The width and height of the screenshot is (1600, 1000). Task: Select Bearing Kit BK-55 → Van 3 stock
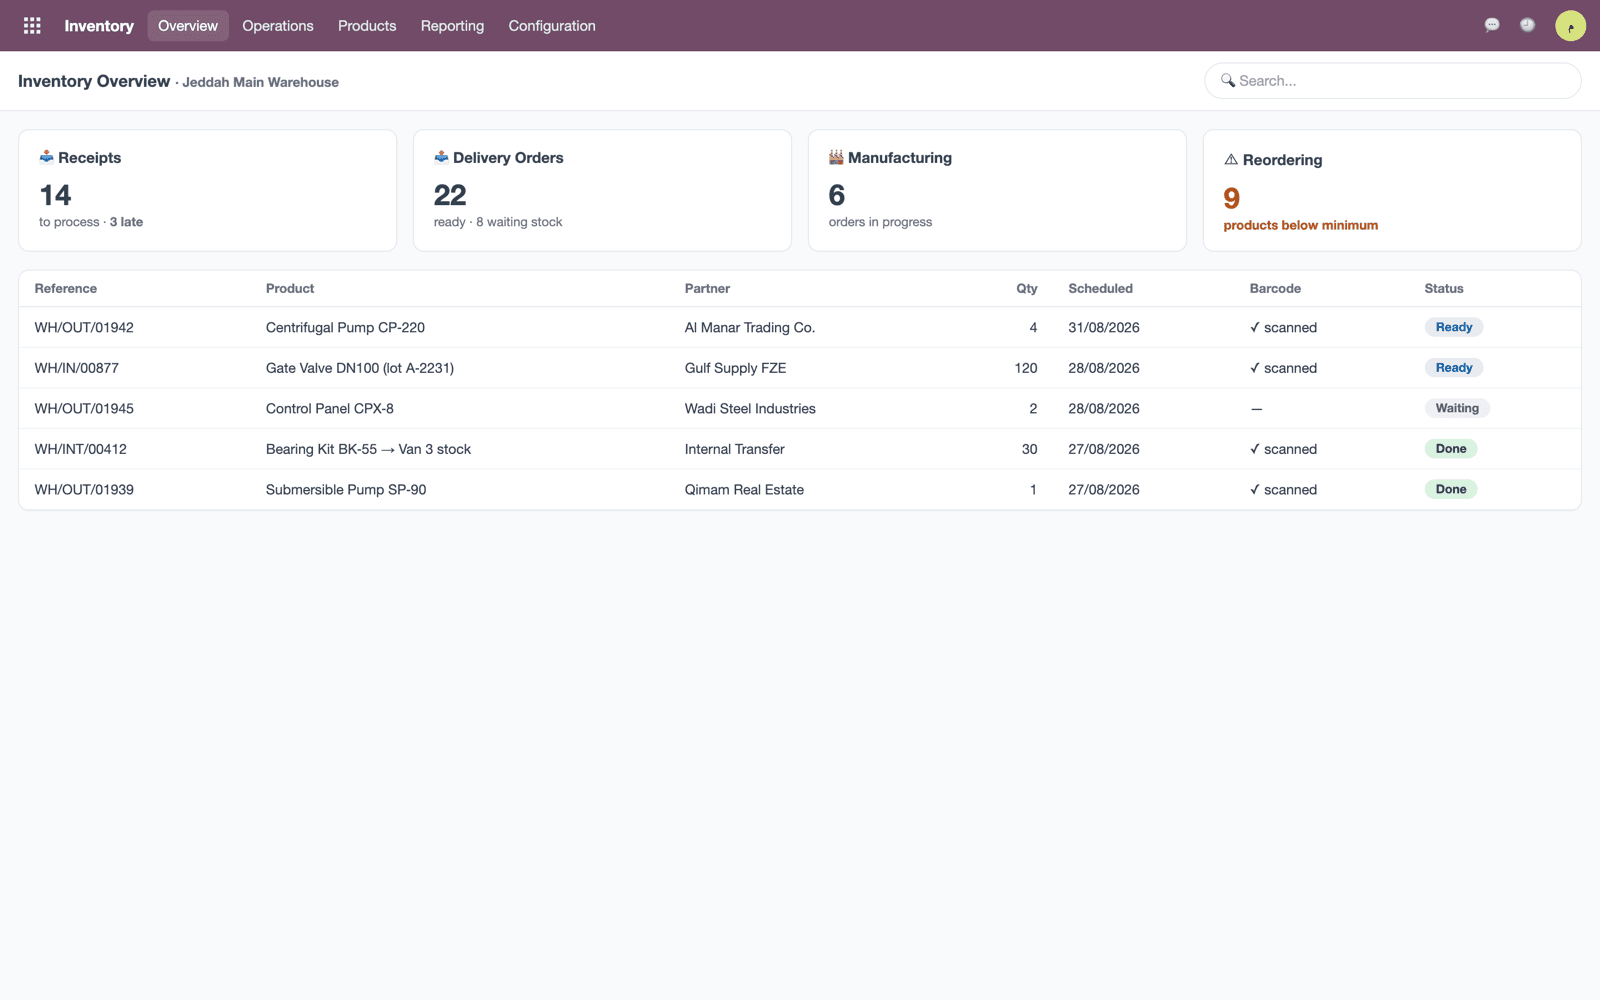click(368, 449)
